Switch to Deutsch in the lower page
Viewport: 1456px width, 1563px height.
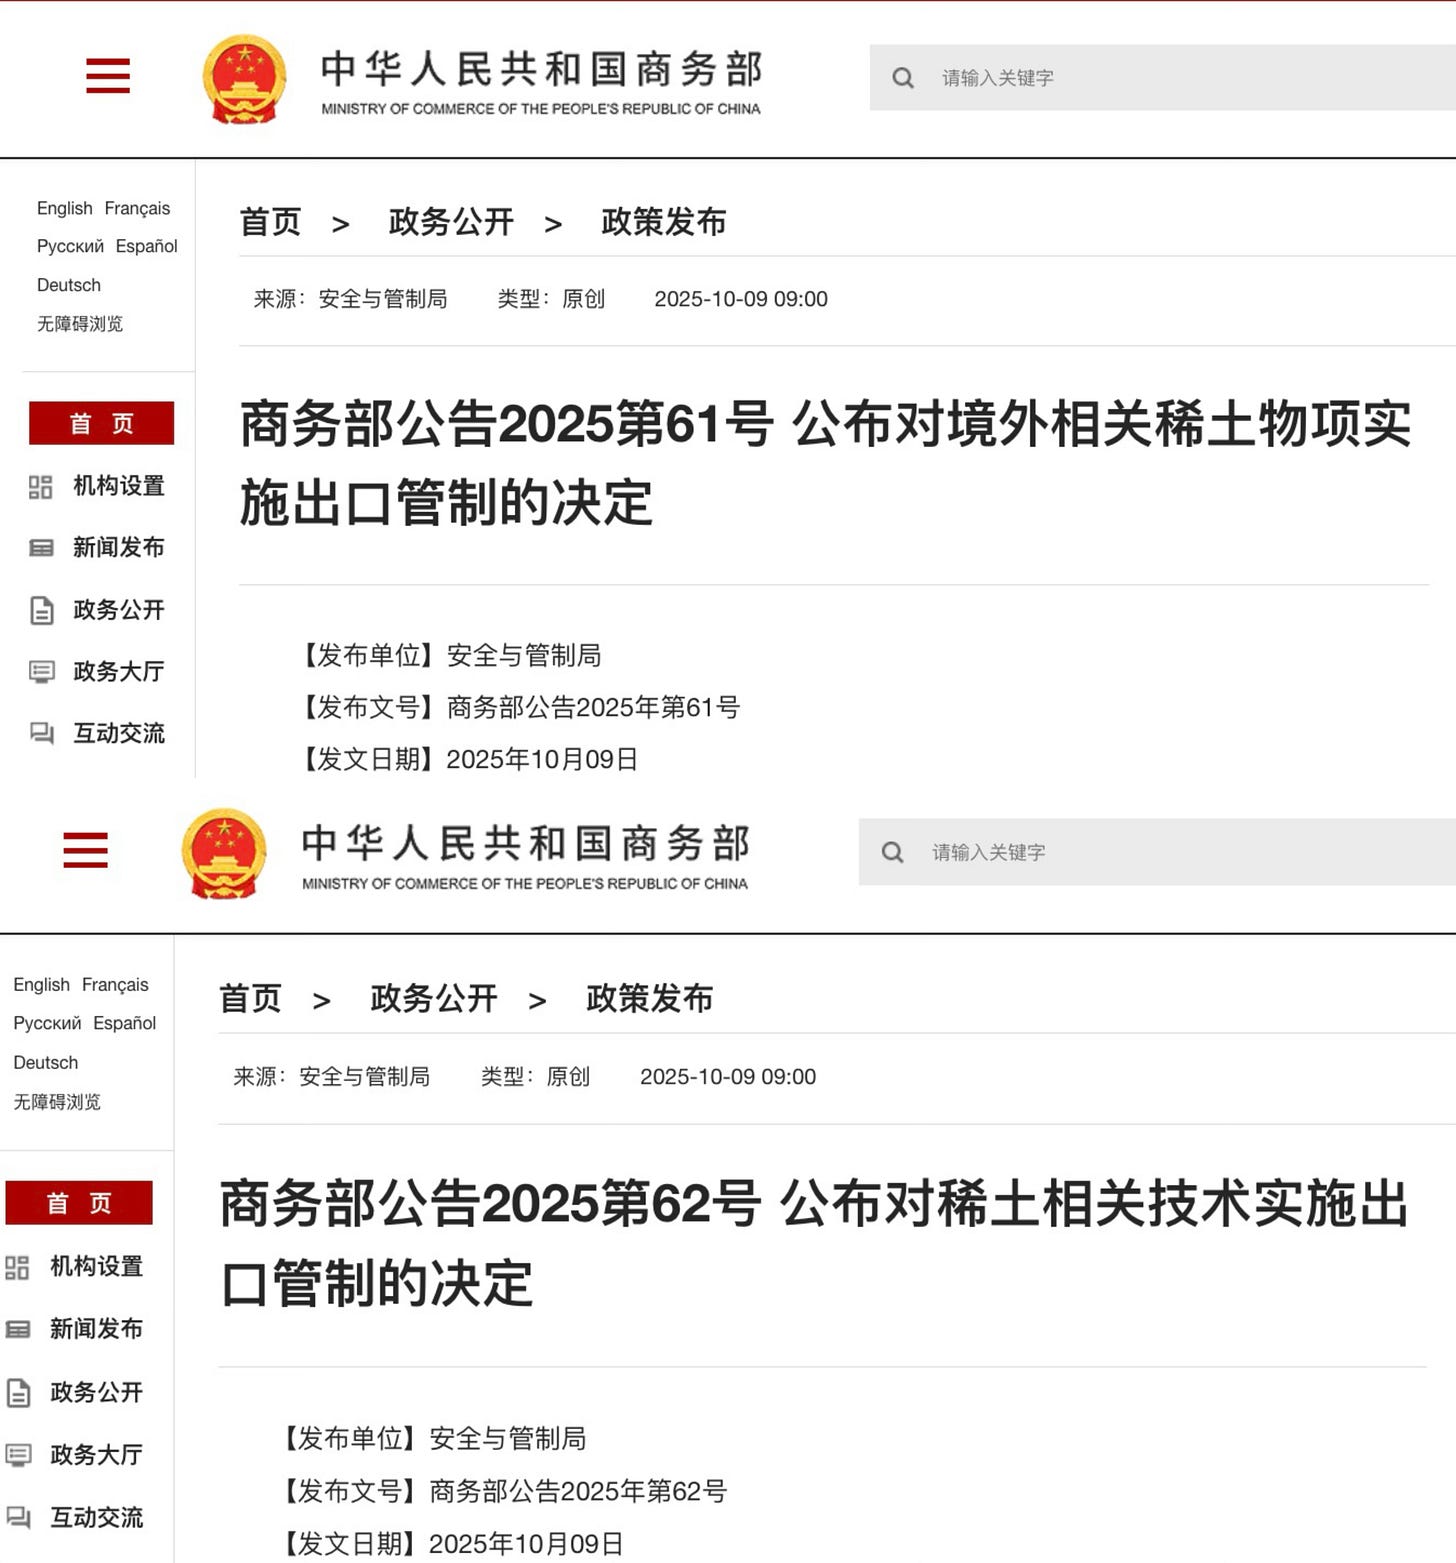46,1062
